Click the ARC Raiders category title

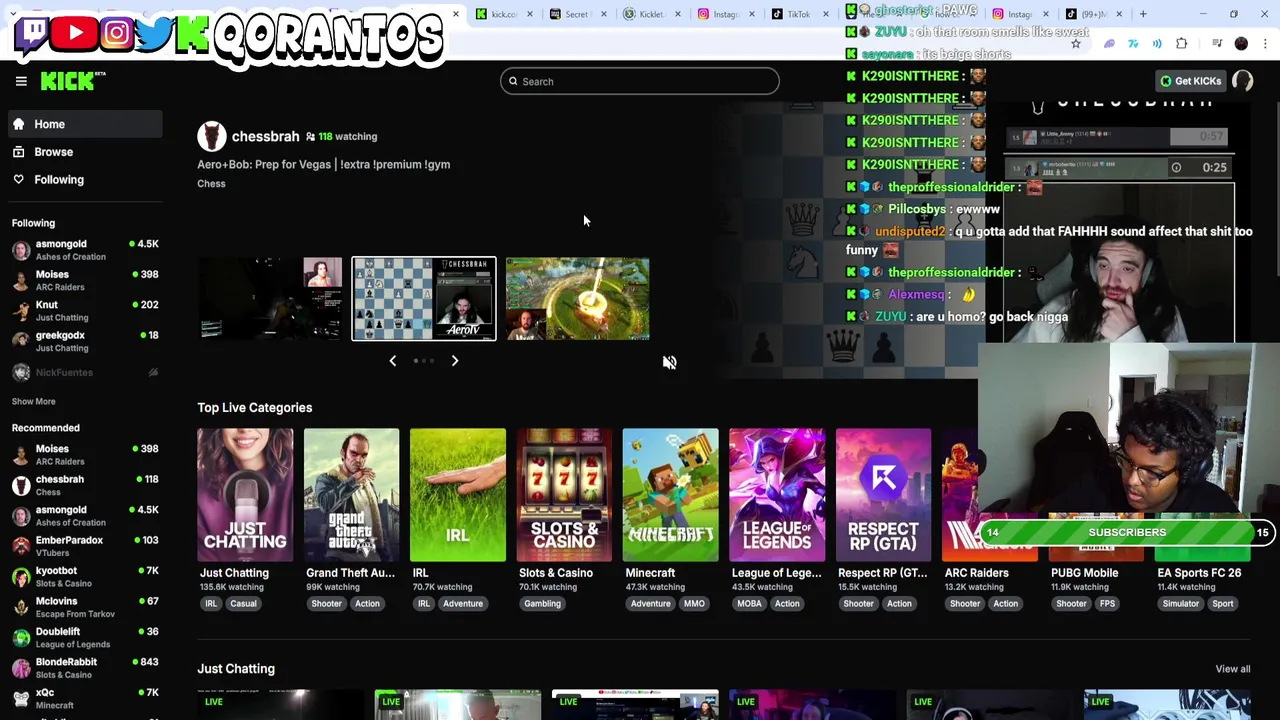point(976,573)
